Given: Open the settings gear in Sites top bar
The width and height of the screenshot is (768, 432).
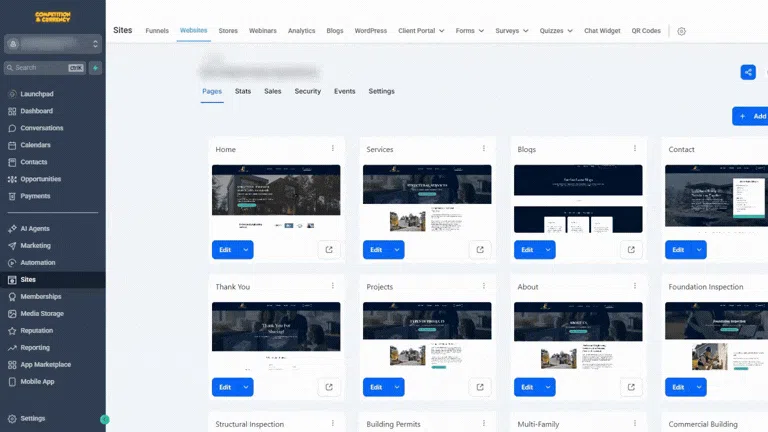Looking at the screenshot, I should coord(681,31).
